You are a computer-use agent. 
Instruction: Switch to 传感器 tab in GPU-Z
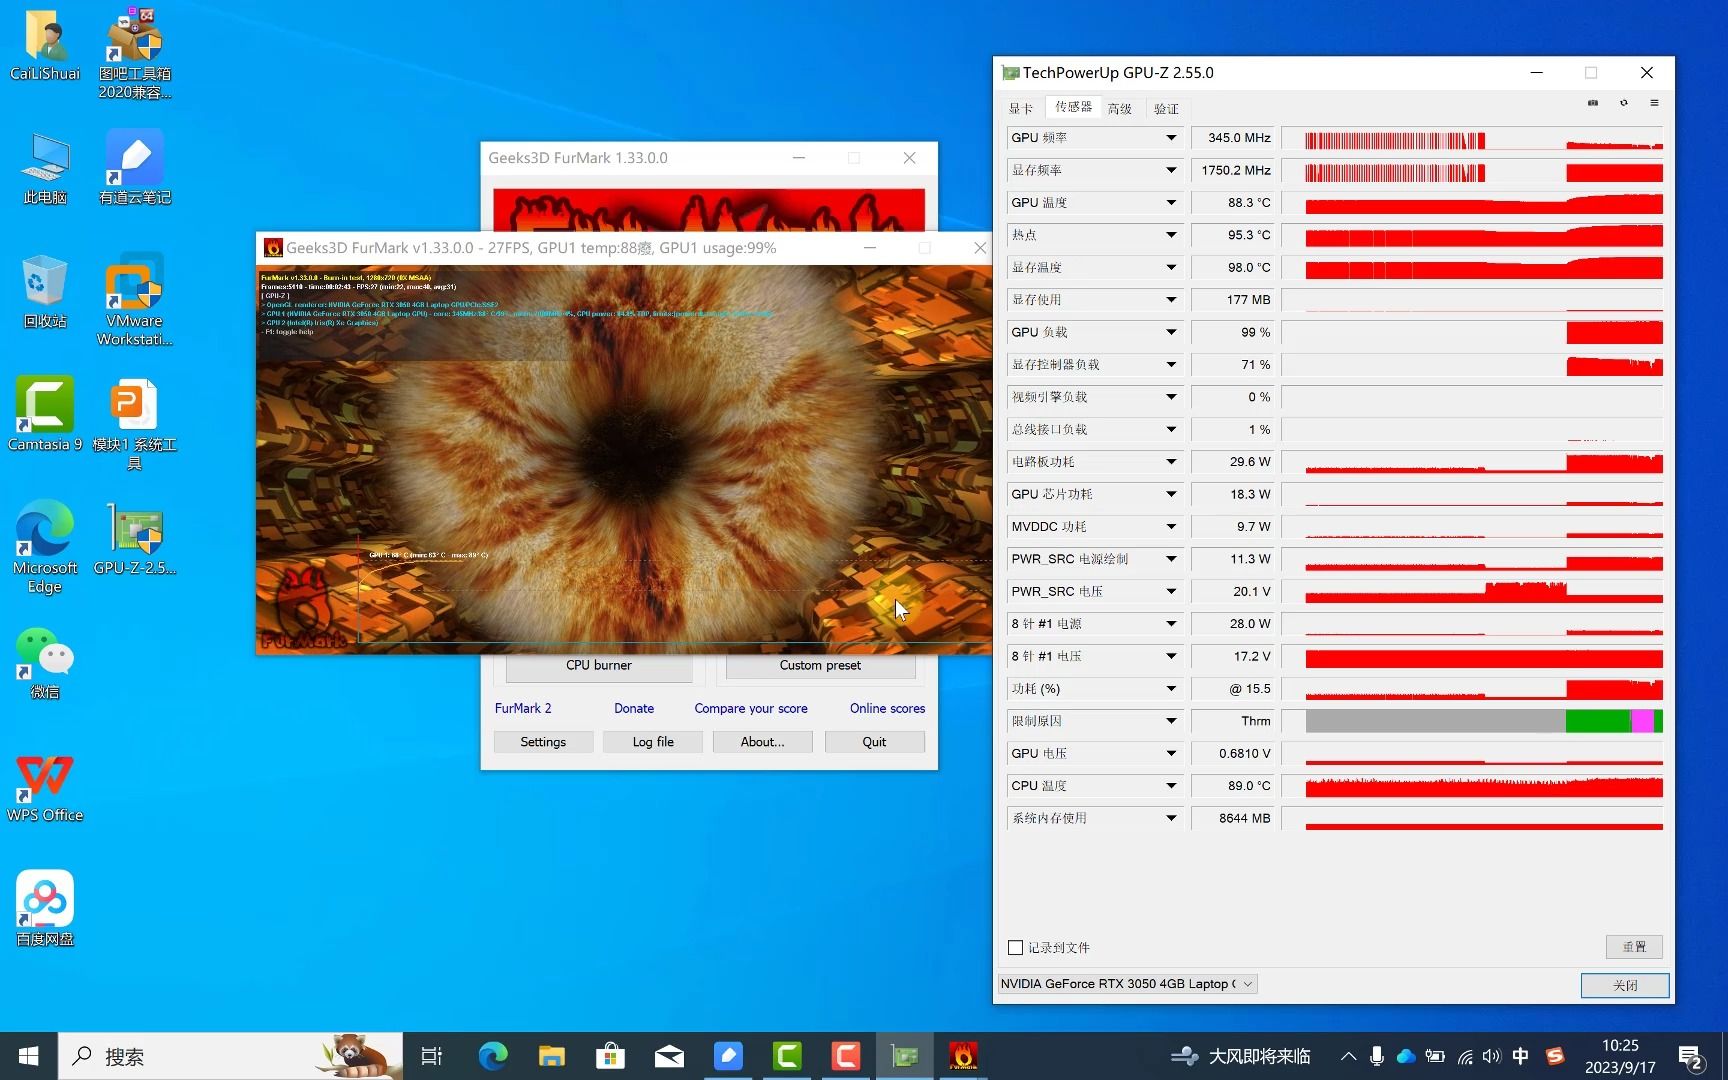coord(1073,107)
